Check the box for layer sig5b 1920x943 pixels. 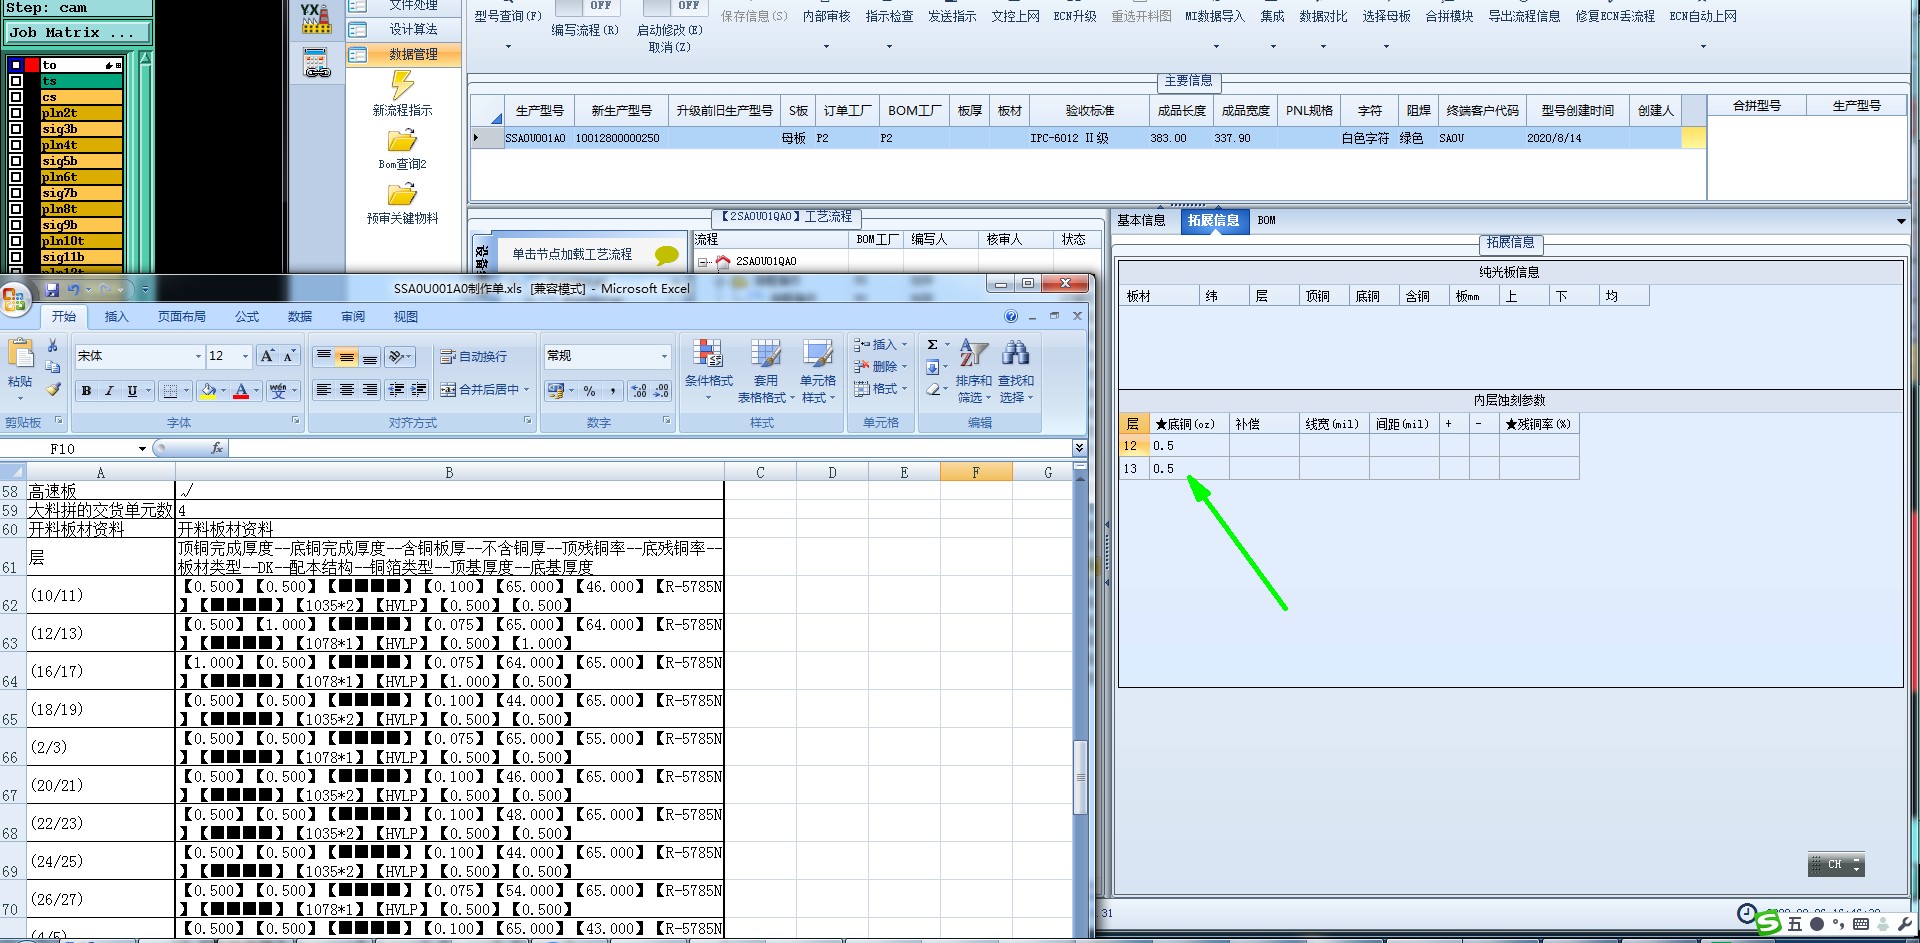coord(16,161)
